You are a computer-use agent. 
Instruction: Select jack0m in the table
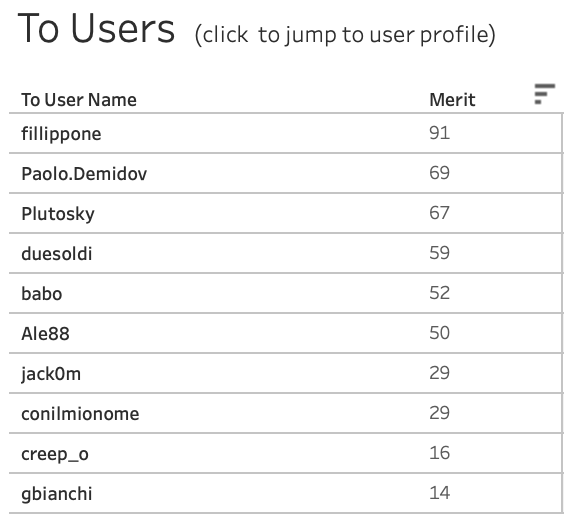click(x=51, y=374)
